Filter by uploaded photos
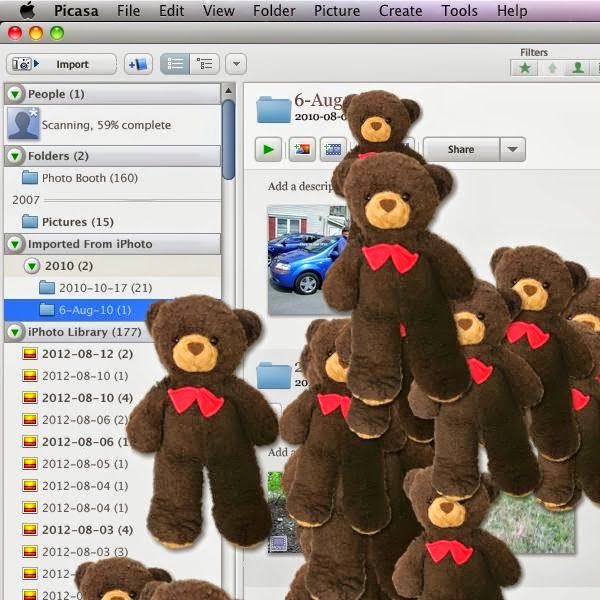The height and width of the screenshot is (600, 600). click(x=552, y=68)
